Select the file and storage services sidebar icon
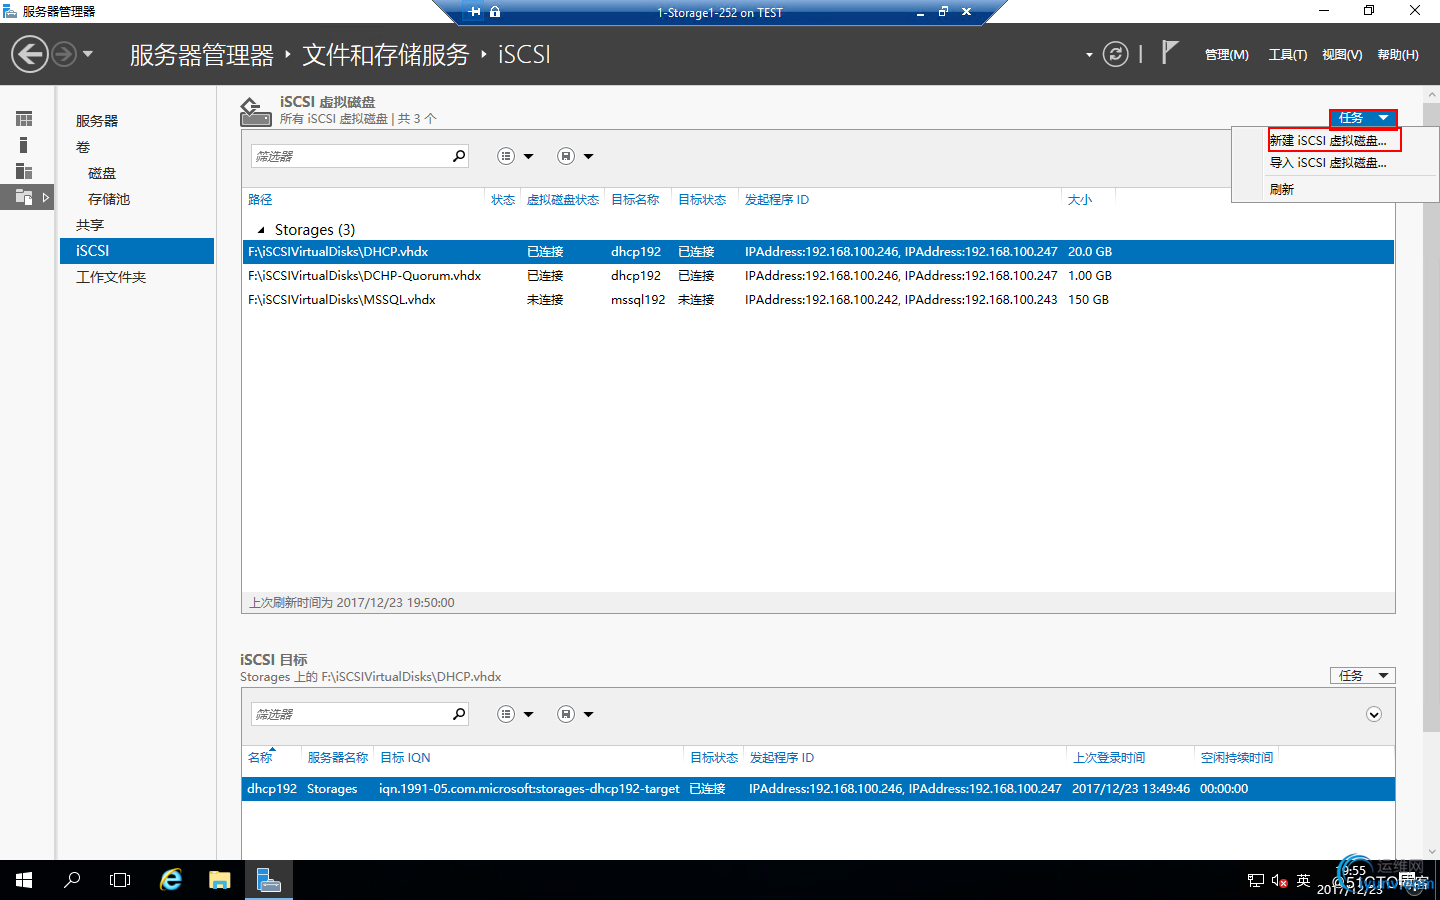Viewport: 1440px width, 900px height. coord(24,197)
